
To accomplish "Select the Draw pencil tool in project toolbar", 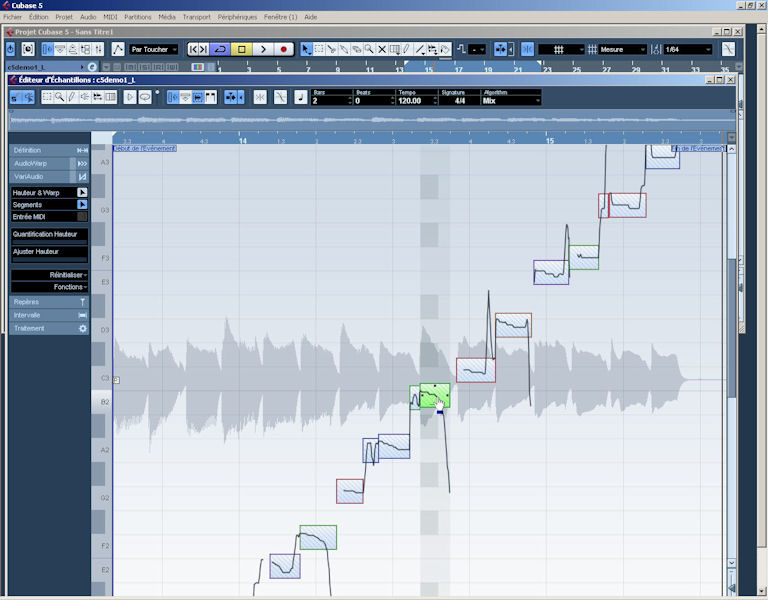I will point(407,49).
